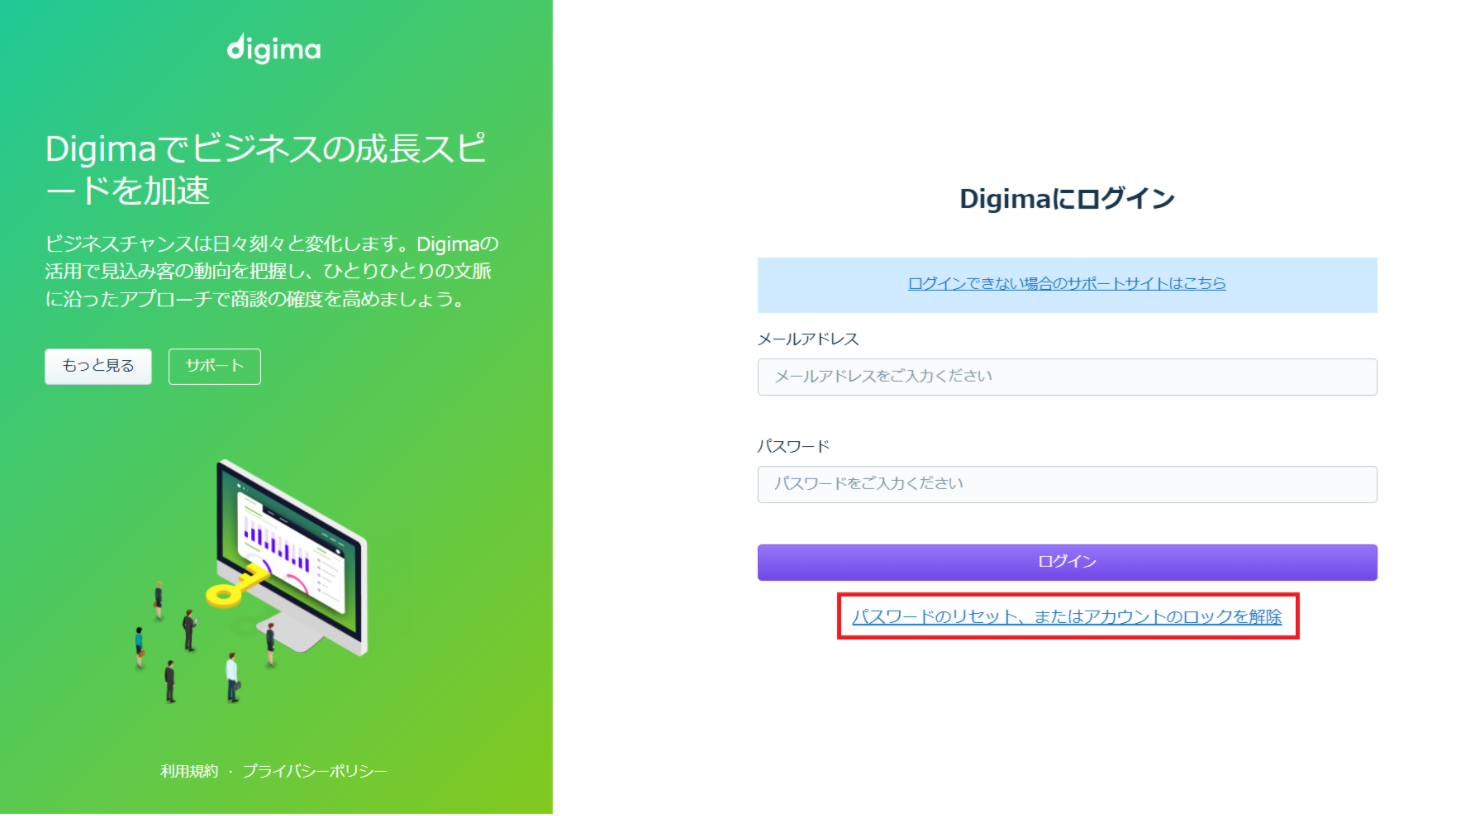Click the purple ログイン button
The image size is (1477, 816).
tap(1067, 562)
